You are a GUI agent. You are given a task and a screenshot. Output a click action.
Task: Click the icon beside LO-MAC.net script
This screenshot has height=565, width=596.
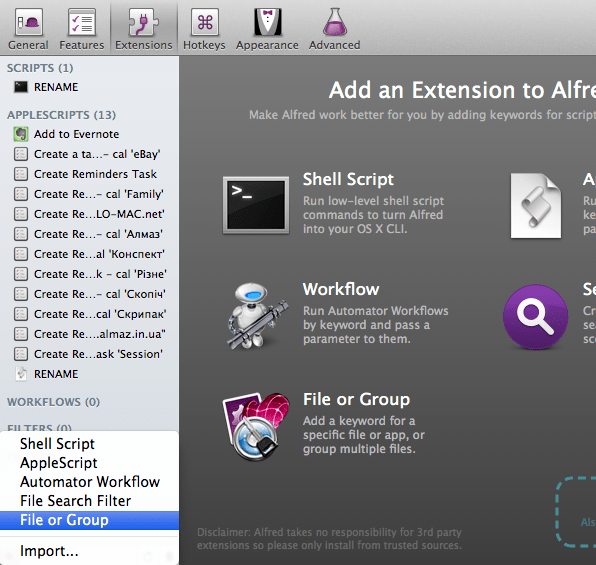tap(21, 214)
